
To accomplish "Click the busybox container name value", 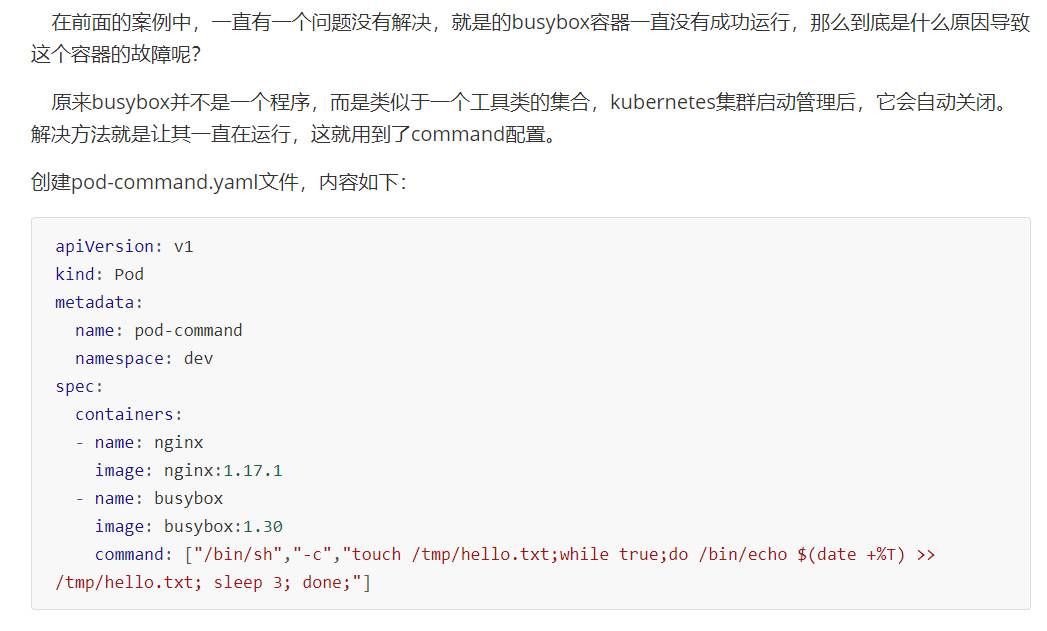I will pos(188,499).
